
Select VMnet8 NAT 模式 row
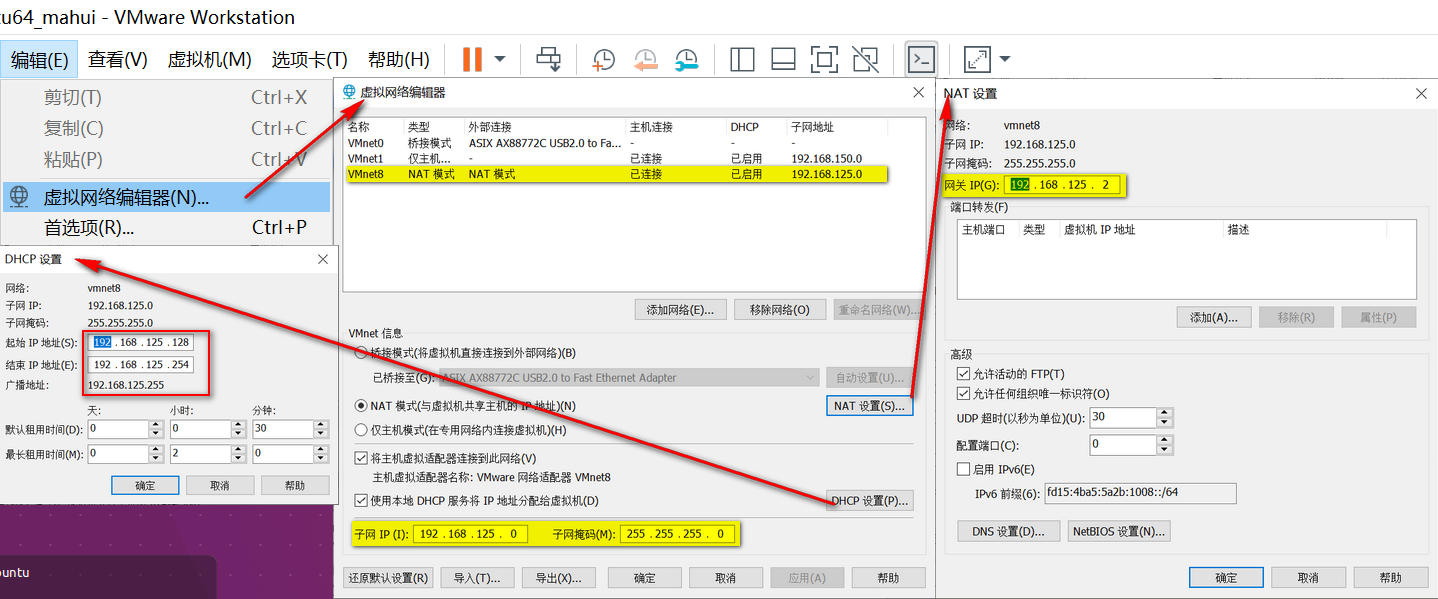coord(615,174)
